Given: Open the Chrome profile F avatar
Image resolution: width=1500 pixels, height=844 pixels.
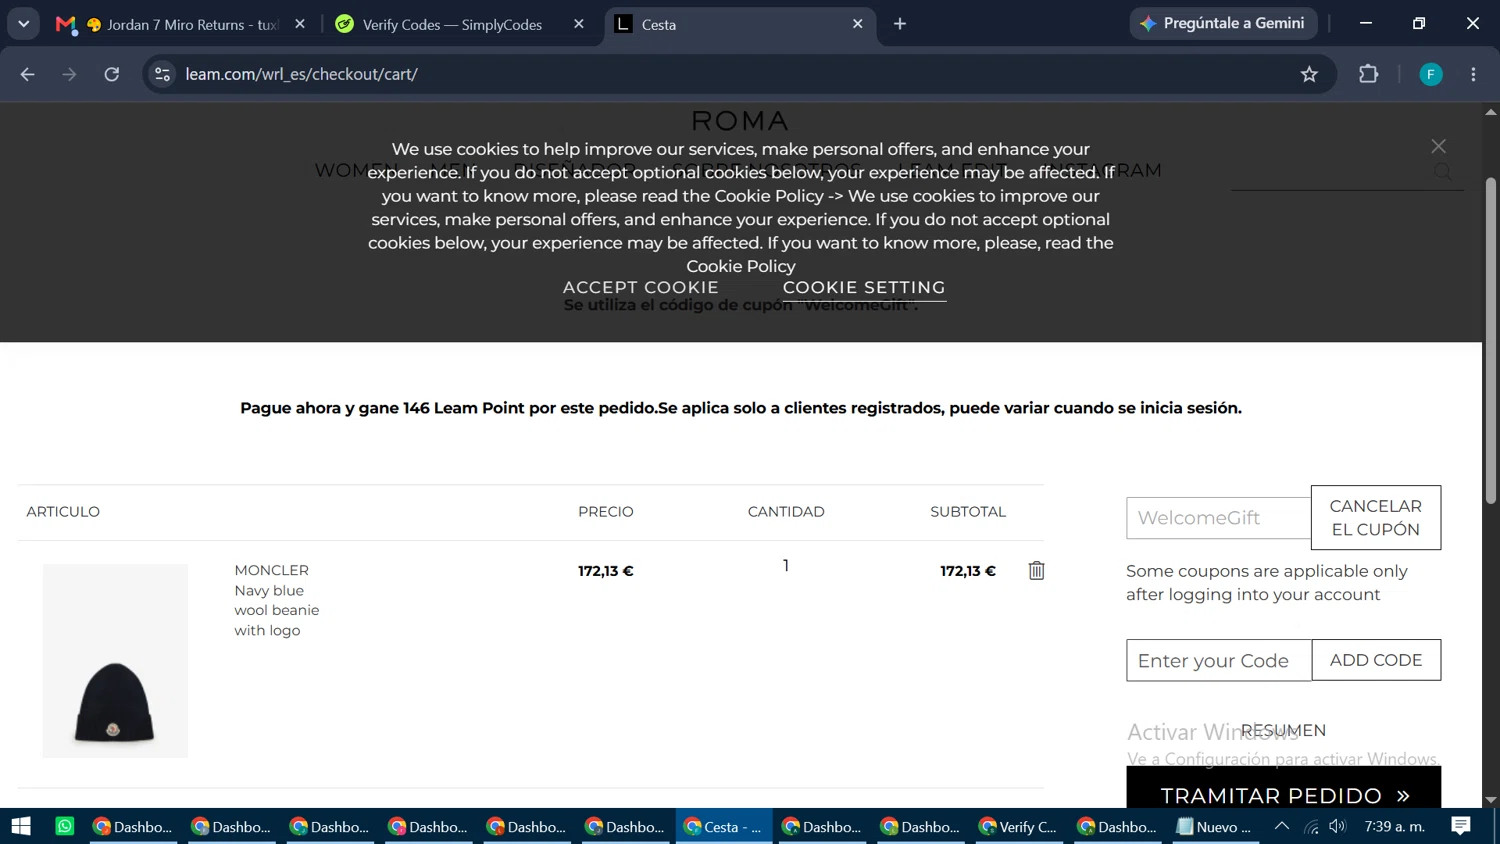Looking at the screenshot, I should tap(1431, 74).
